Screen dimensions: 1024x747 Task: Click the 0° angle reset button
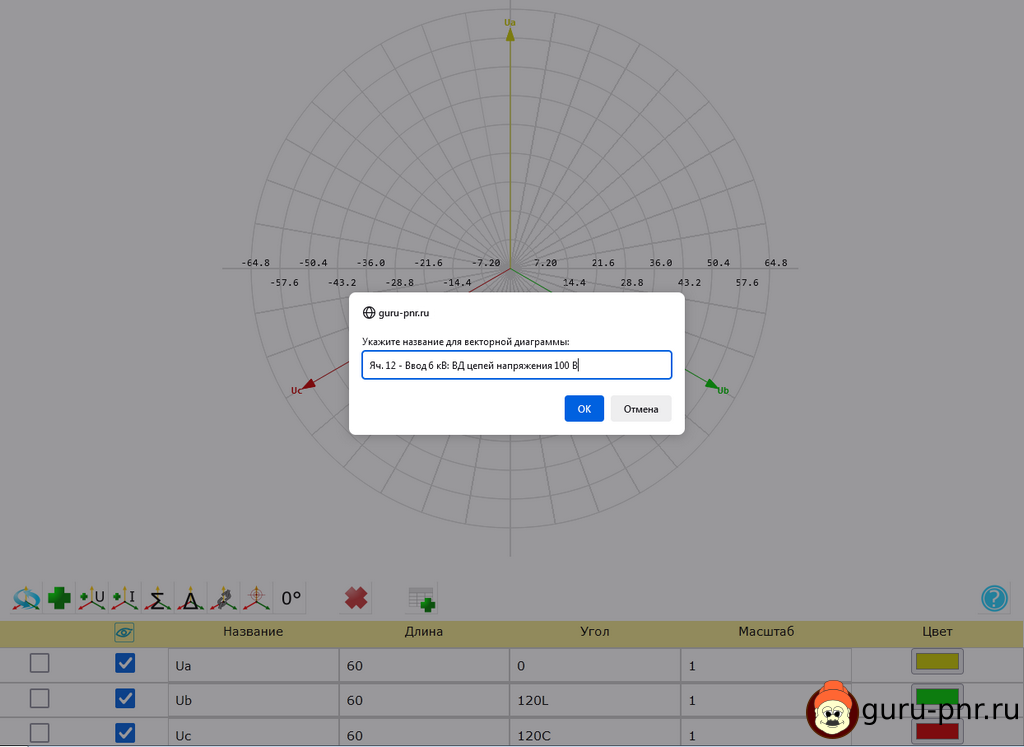pyautogui.click(x=291, y=598)
